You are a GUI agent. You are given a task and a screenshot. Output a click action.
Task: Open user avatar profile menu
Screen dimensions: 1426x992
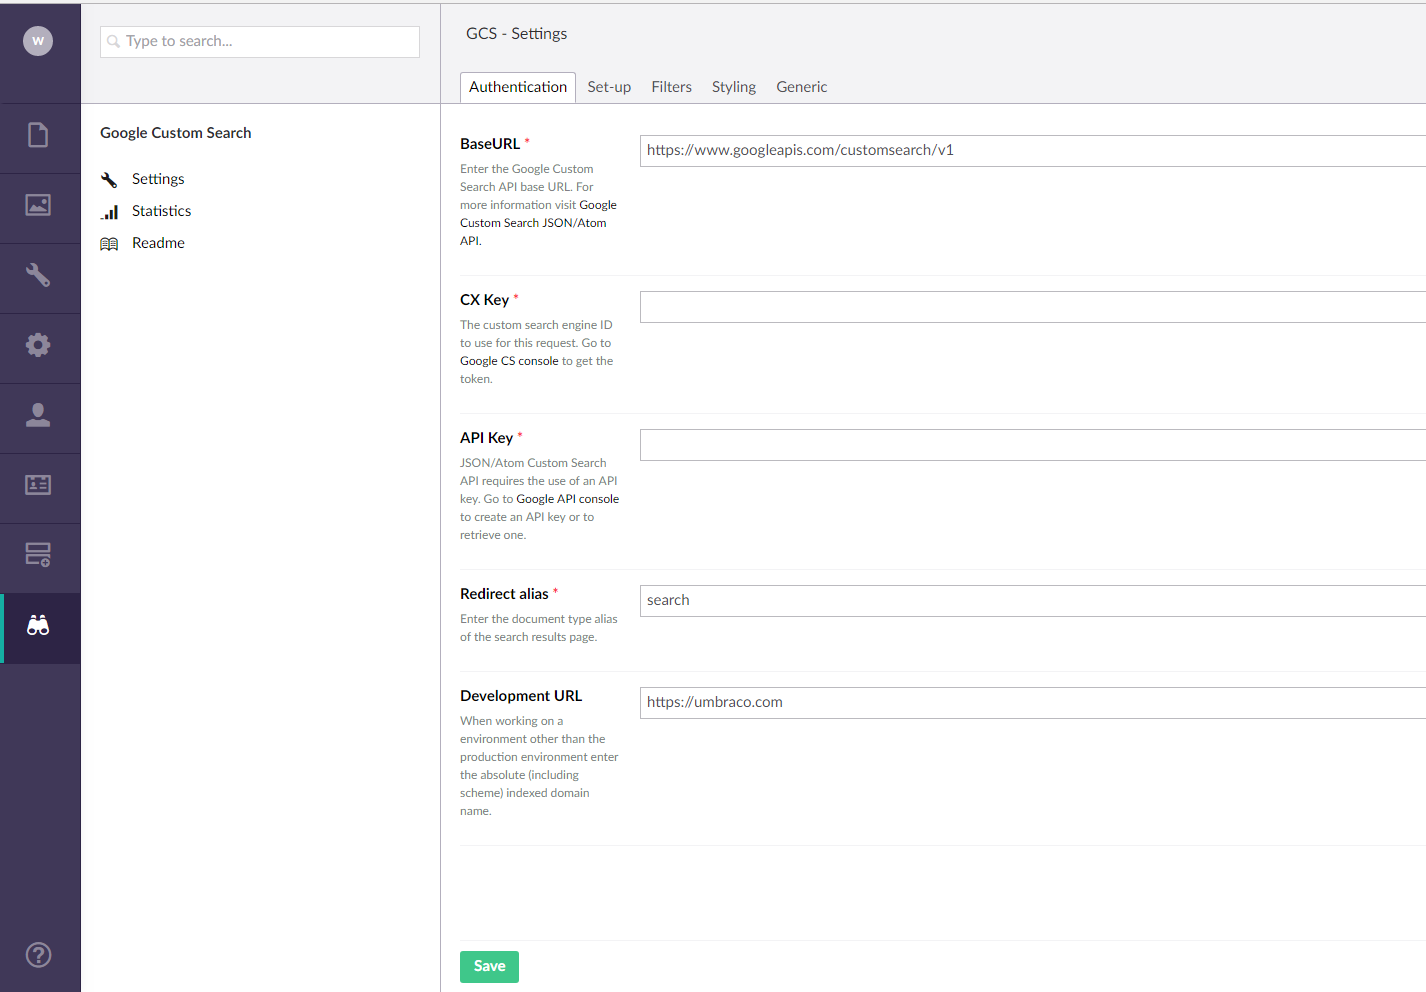pyautogui.click(x=38, y=41)
